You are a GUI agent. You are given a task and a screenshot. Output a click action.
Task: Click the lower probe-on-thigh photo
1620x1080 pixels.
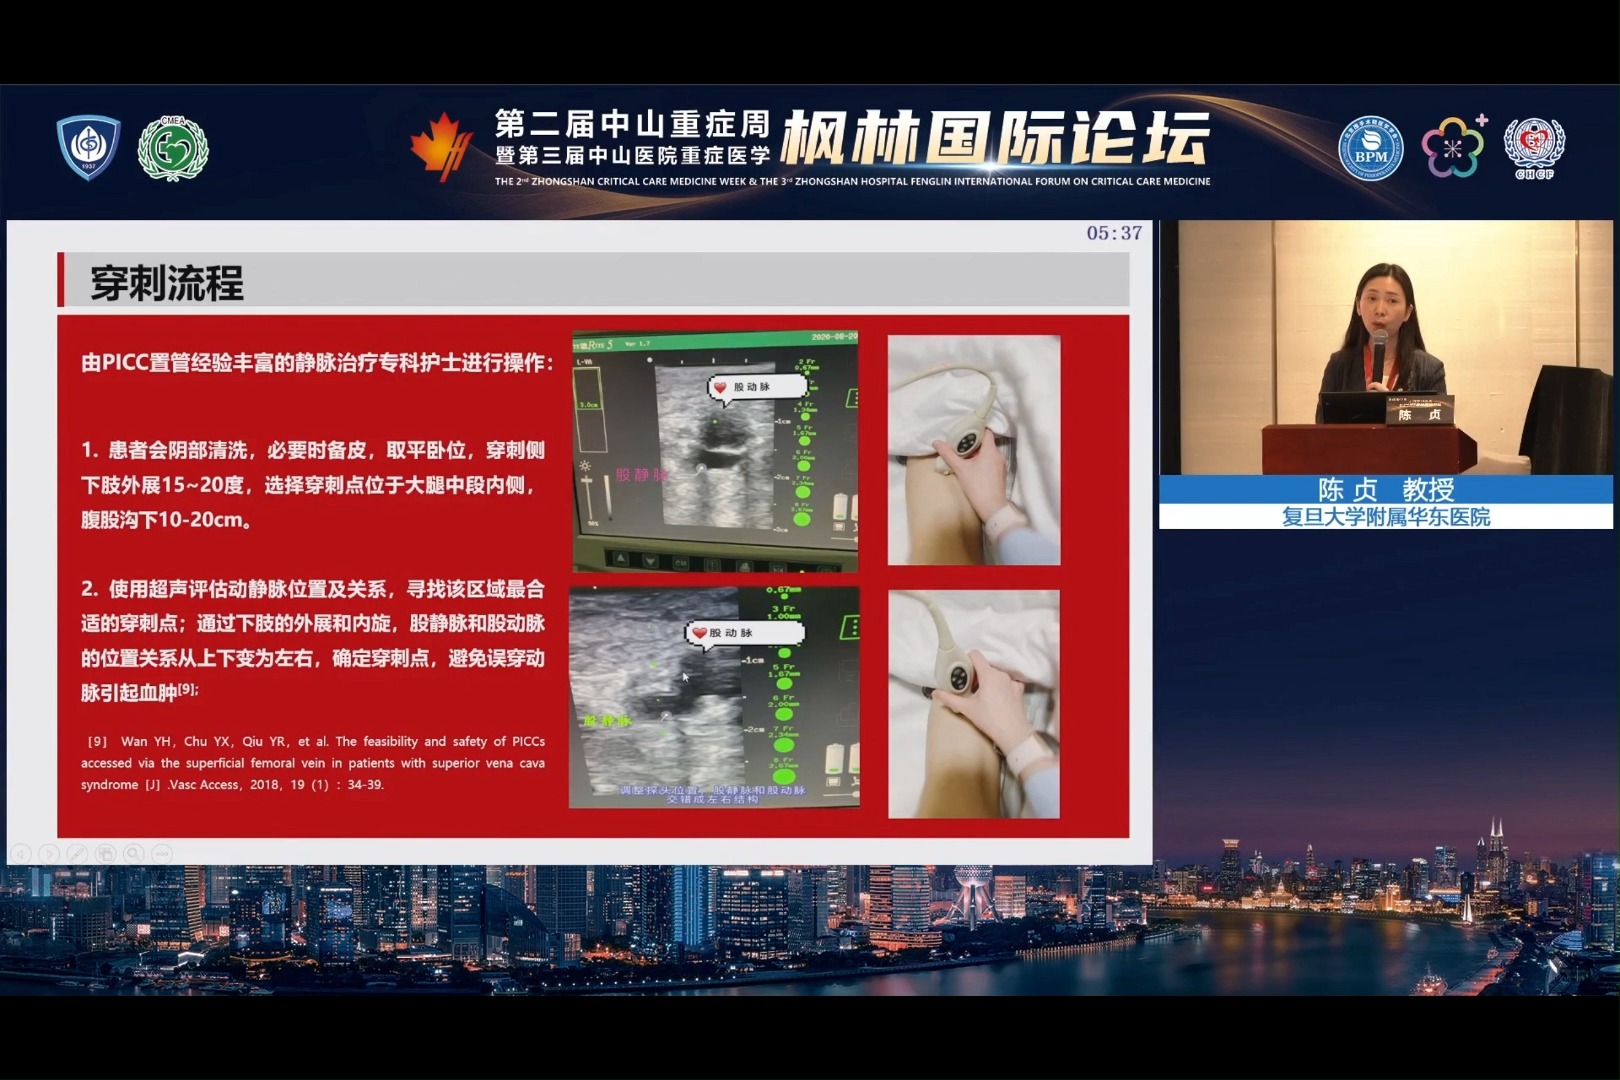tap(974, 704)
